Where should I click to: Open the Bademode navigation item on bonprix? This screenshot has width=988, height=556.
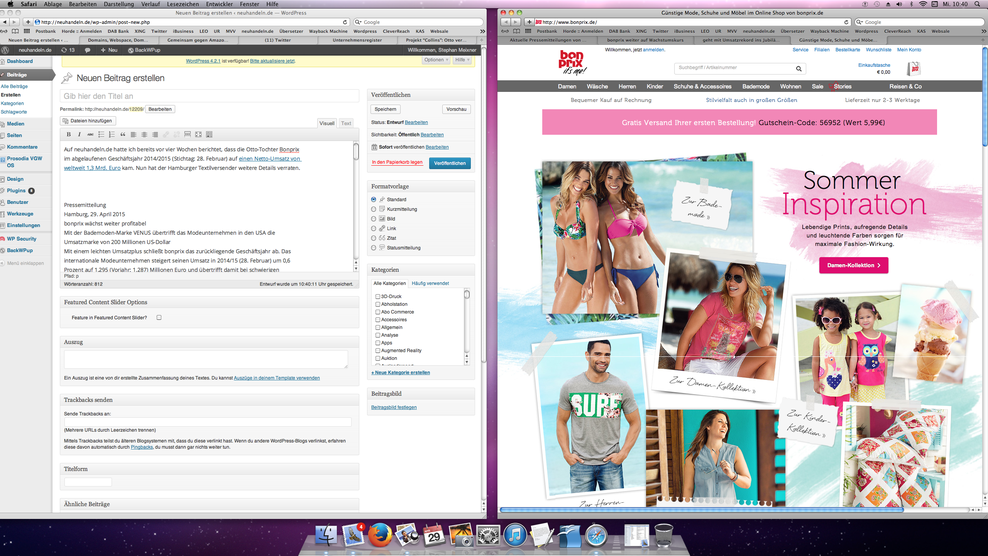click(755, 86)
